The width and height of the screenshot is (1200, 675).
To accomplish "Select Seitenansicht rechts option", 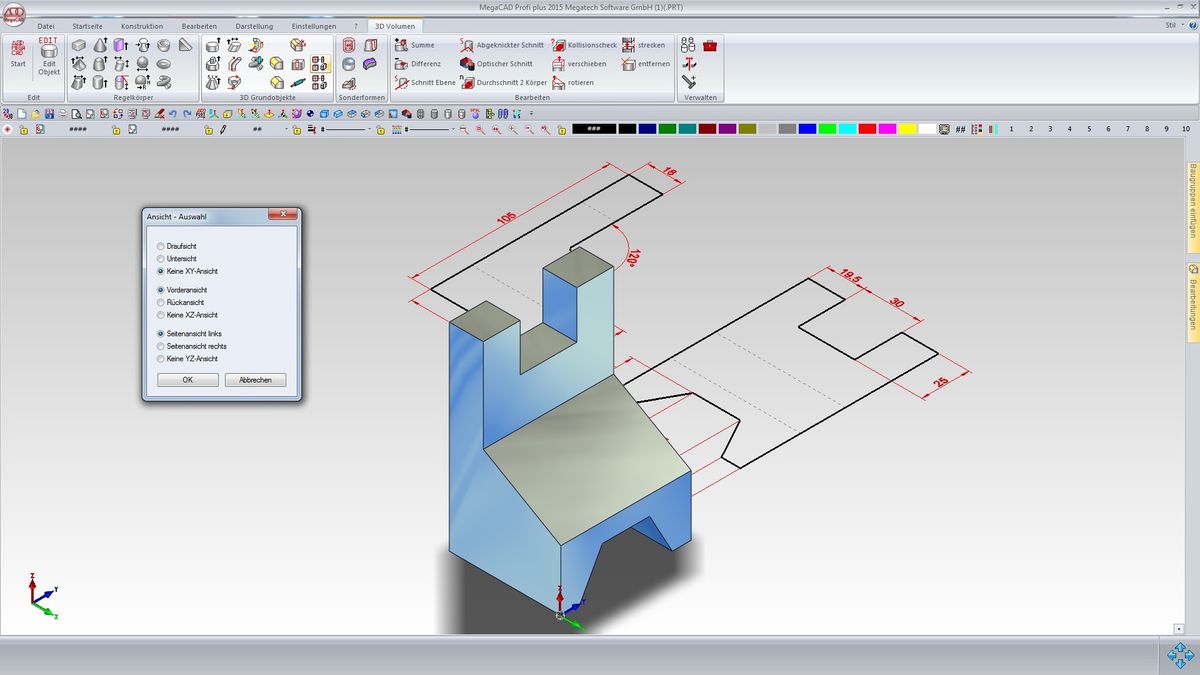I will click(161, 346).
